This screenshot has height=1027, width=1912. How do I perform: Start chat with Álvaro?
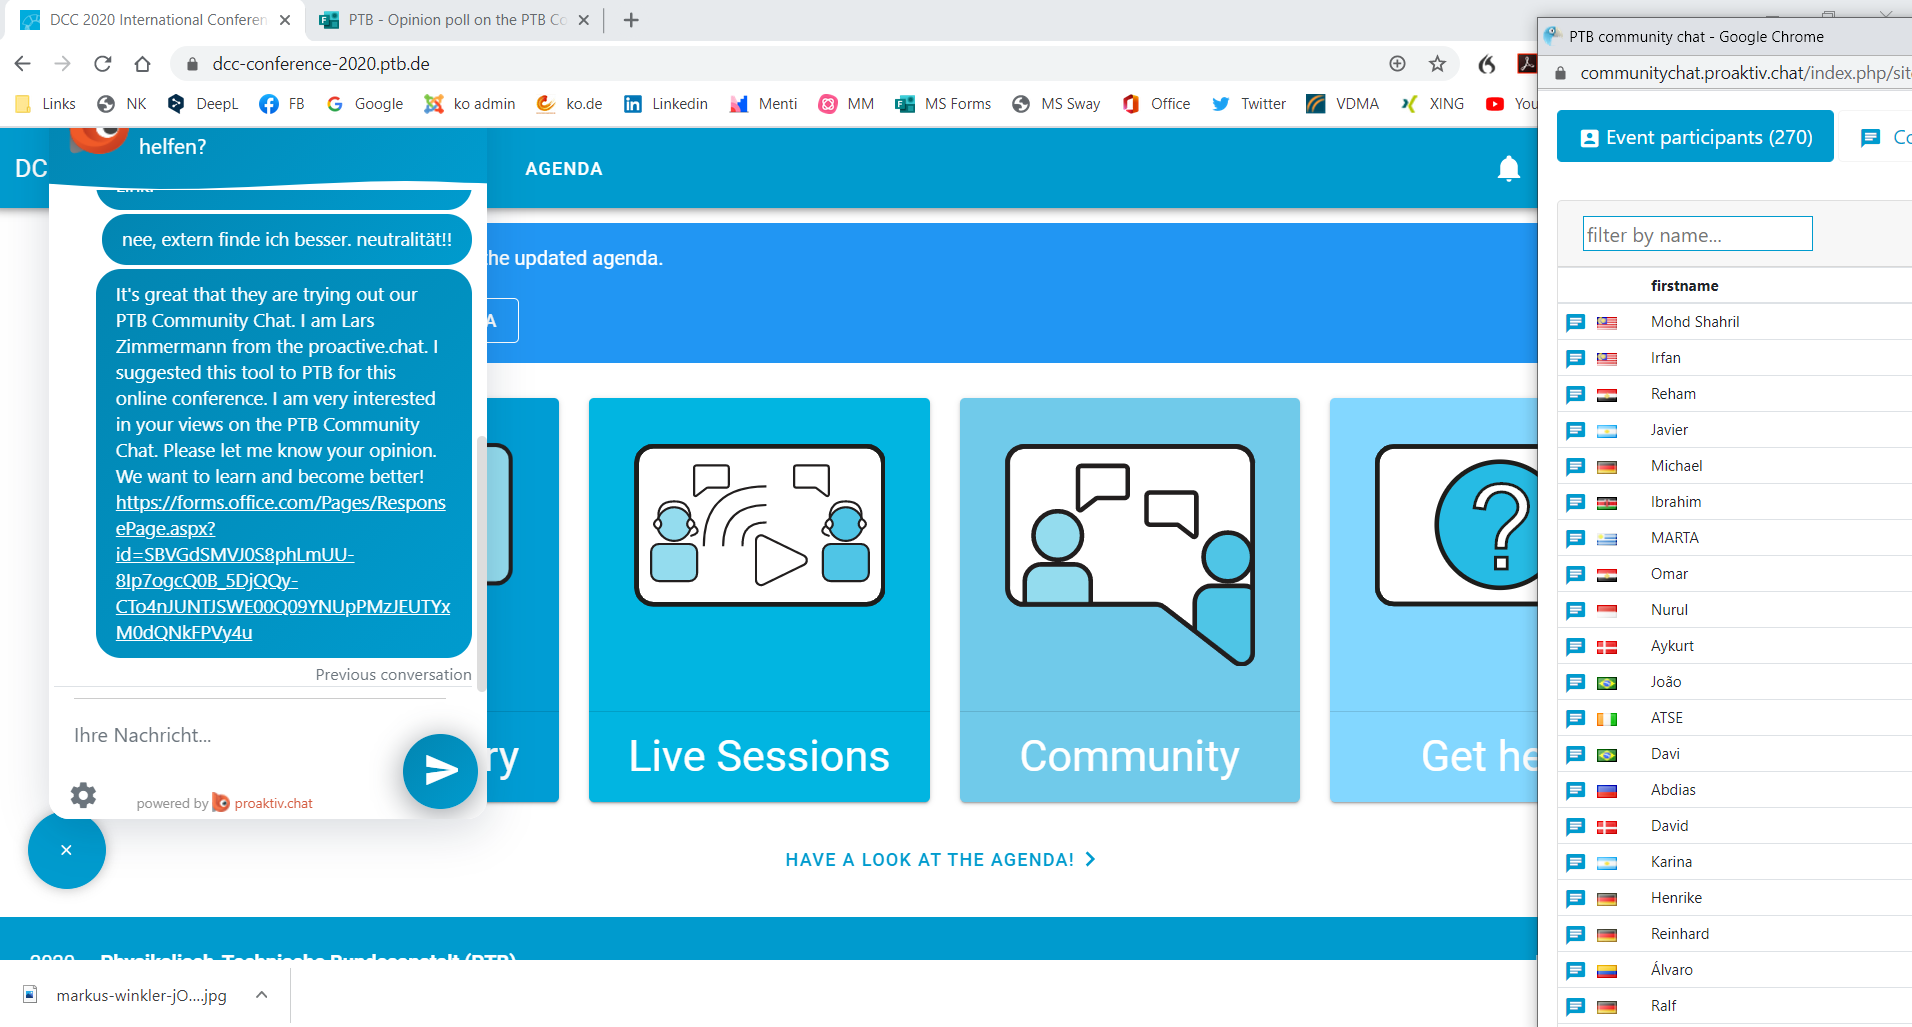(x=1575, y=970)
